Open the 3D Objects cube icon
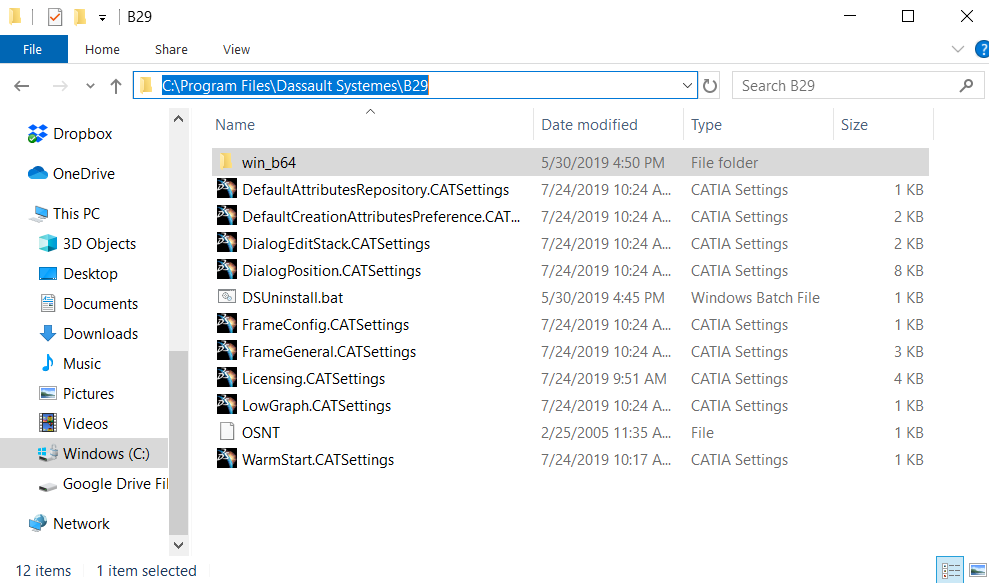The height and width of the screenshot is (583, 989). [48, 244]
